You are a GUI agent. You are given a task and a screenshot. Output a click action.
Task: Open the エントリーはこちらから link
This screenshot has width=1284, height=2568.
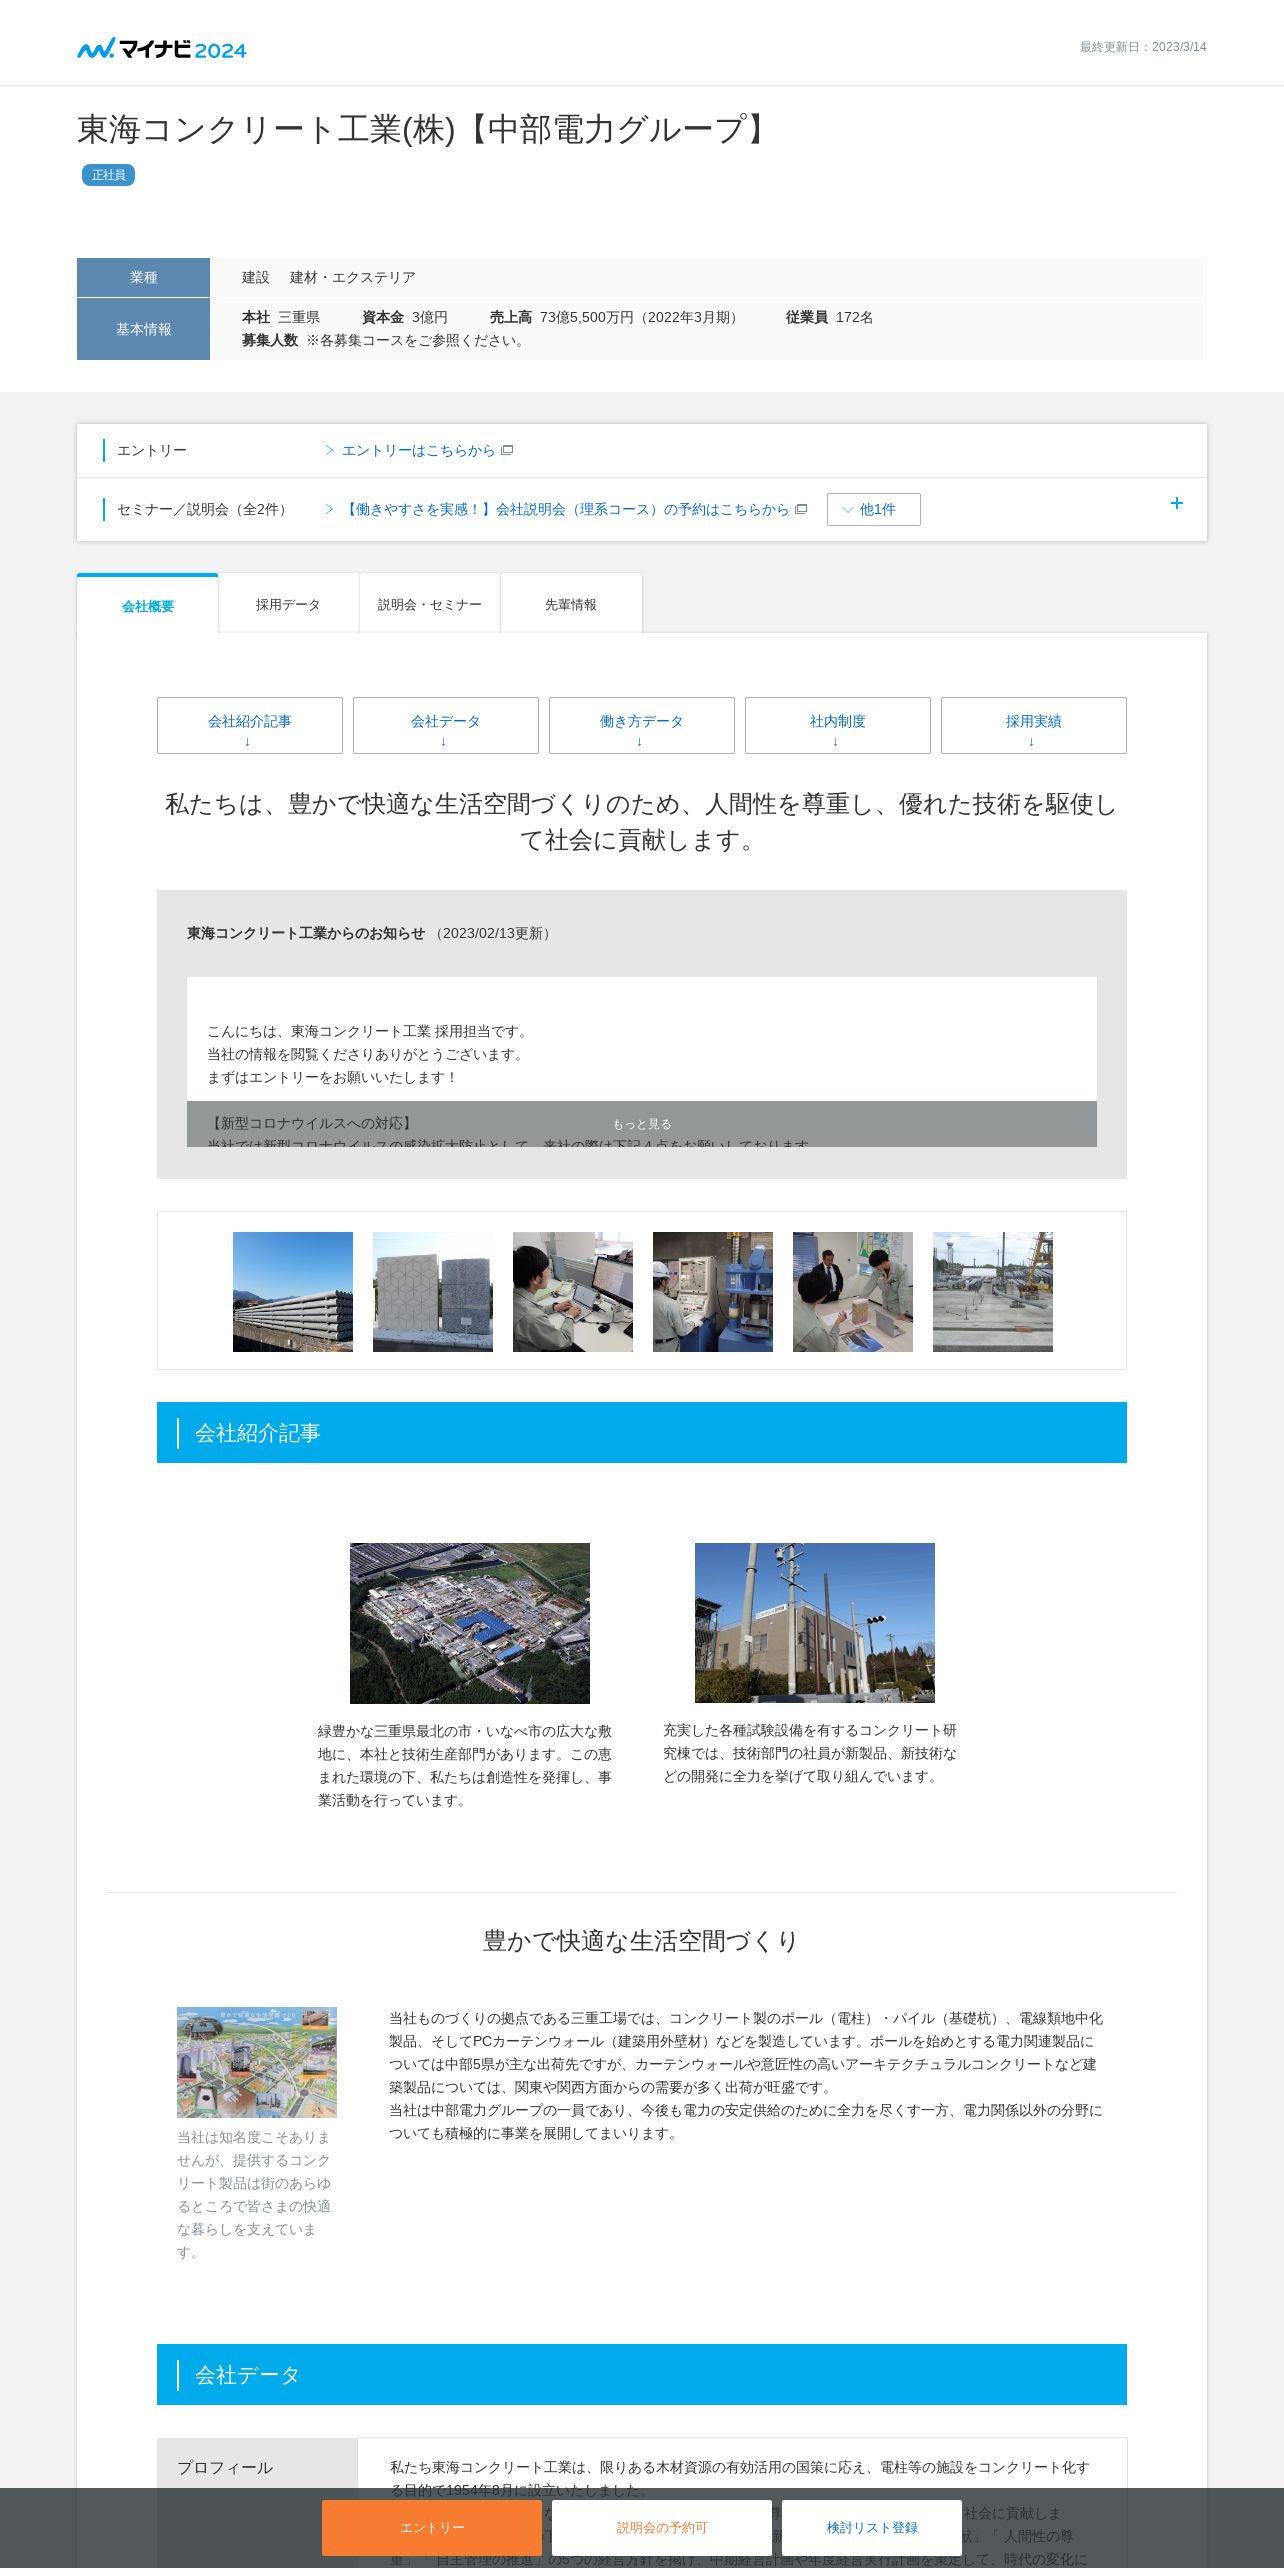click(418, 451)
